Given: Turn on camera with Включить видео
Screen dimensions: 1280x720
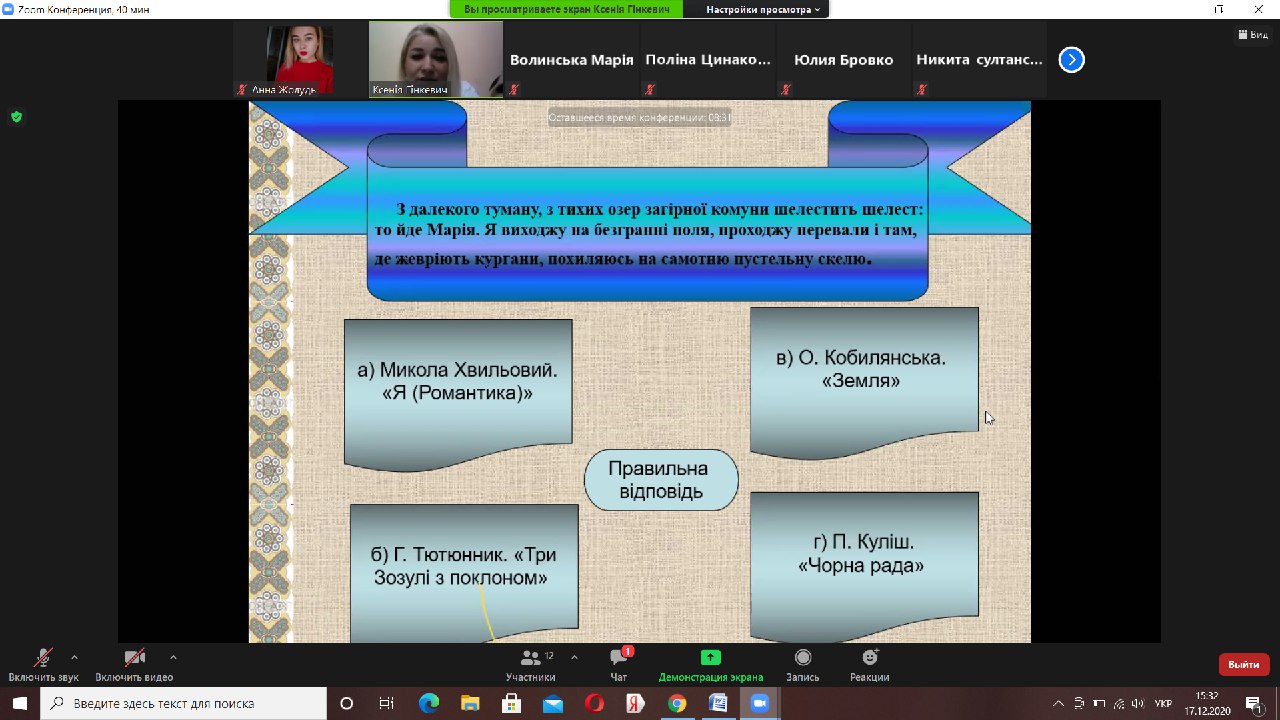Looking at the screenshot, I should [x=134, y=664].
